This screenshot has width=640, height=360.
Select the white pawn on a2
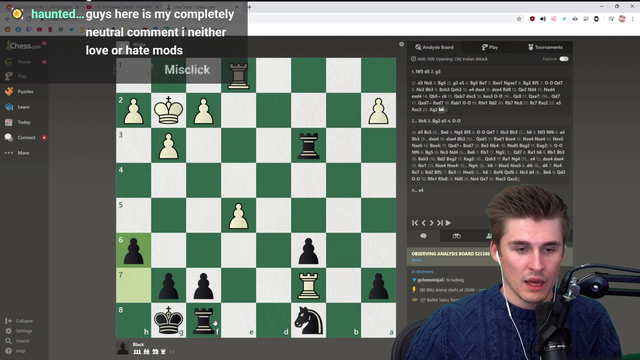click(378, 110)
